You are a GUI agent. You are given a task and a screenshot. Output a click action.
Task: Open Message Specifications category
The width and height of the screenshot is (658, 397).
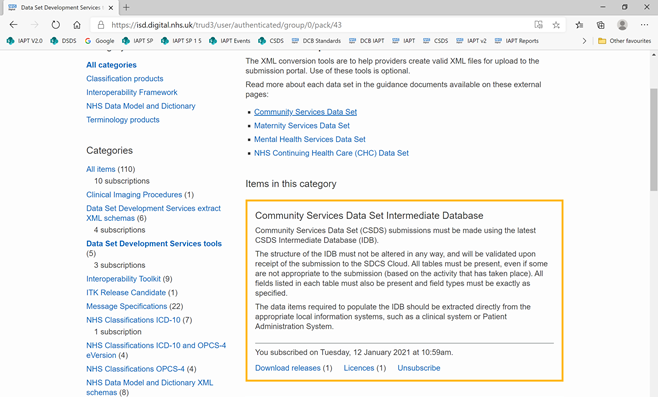click(127, 306)
